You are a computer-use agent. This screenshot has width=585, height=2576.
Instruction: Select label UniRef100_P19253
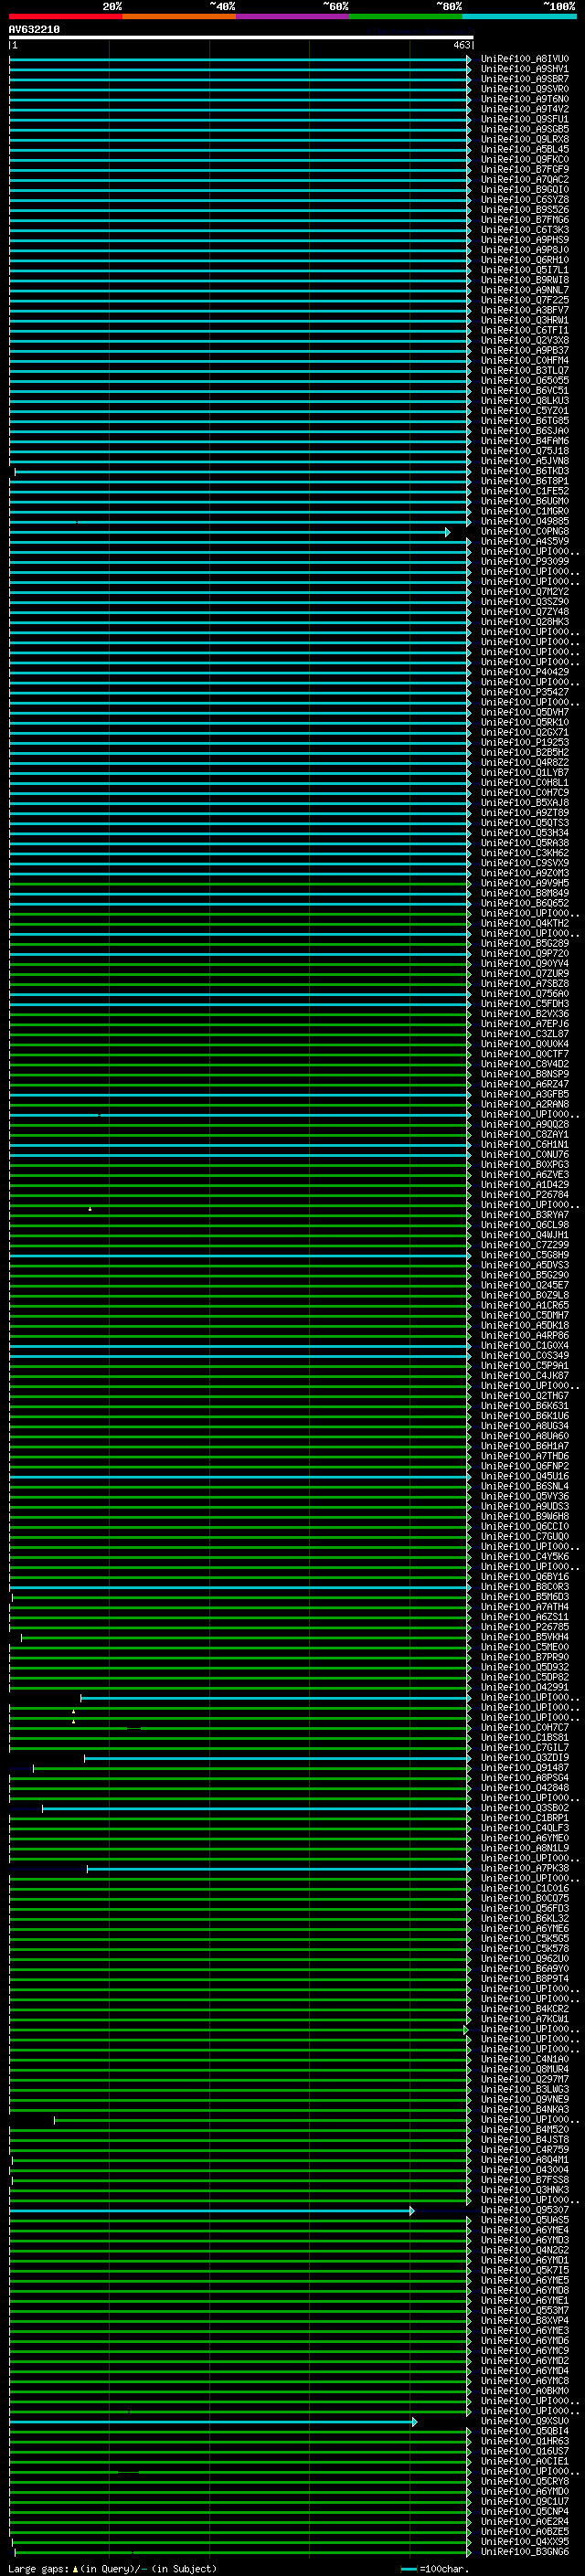coord(525,742)
